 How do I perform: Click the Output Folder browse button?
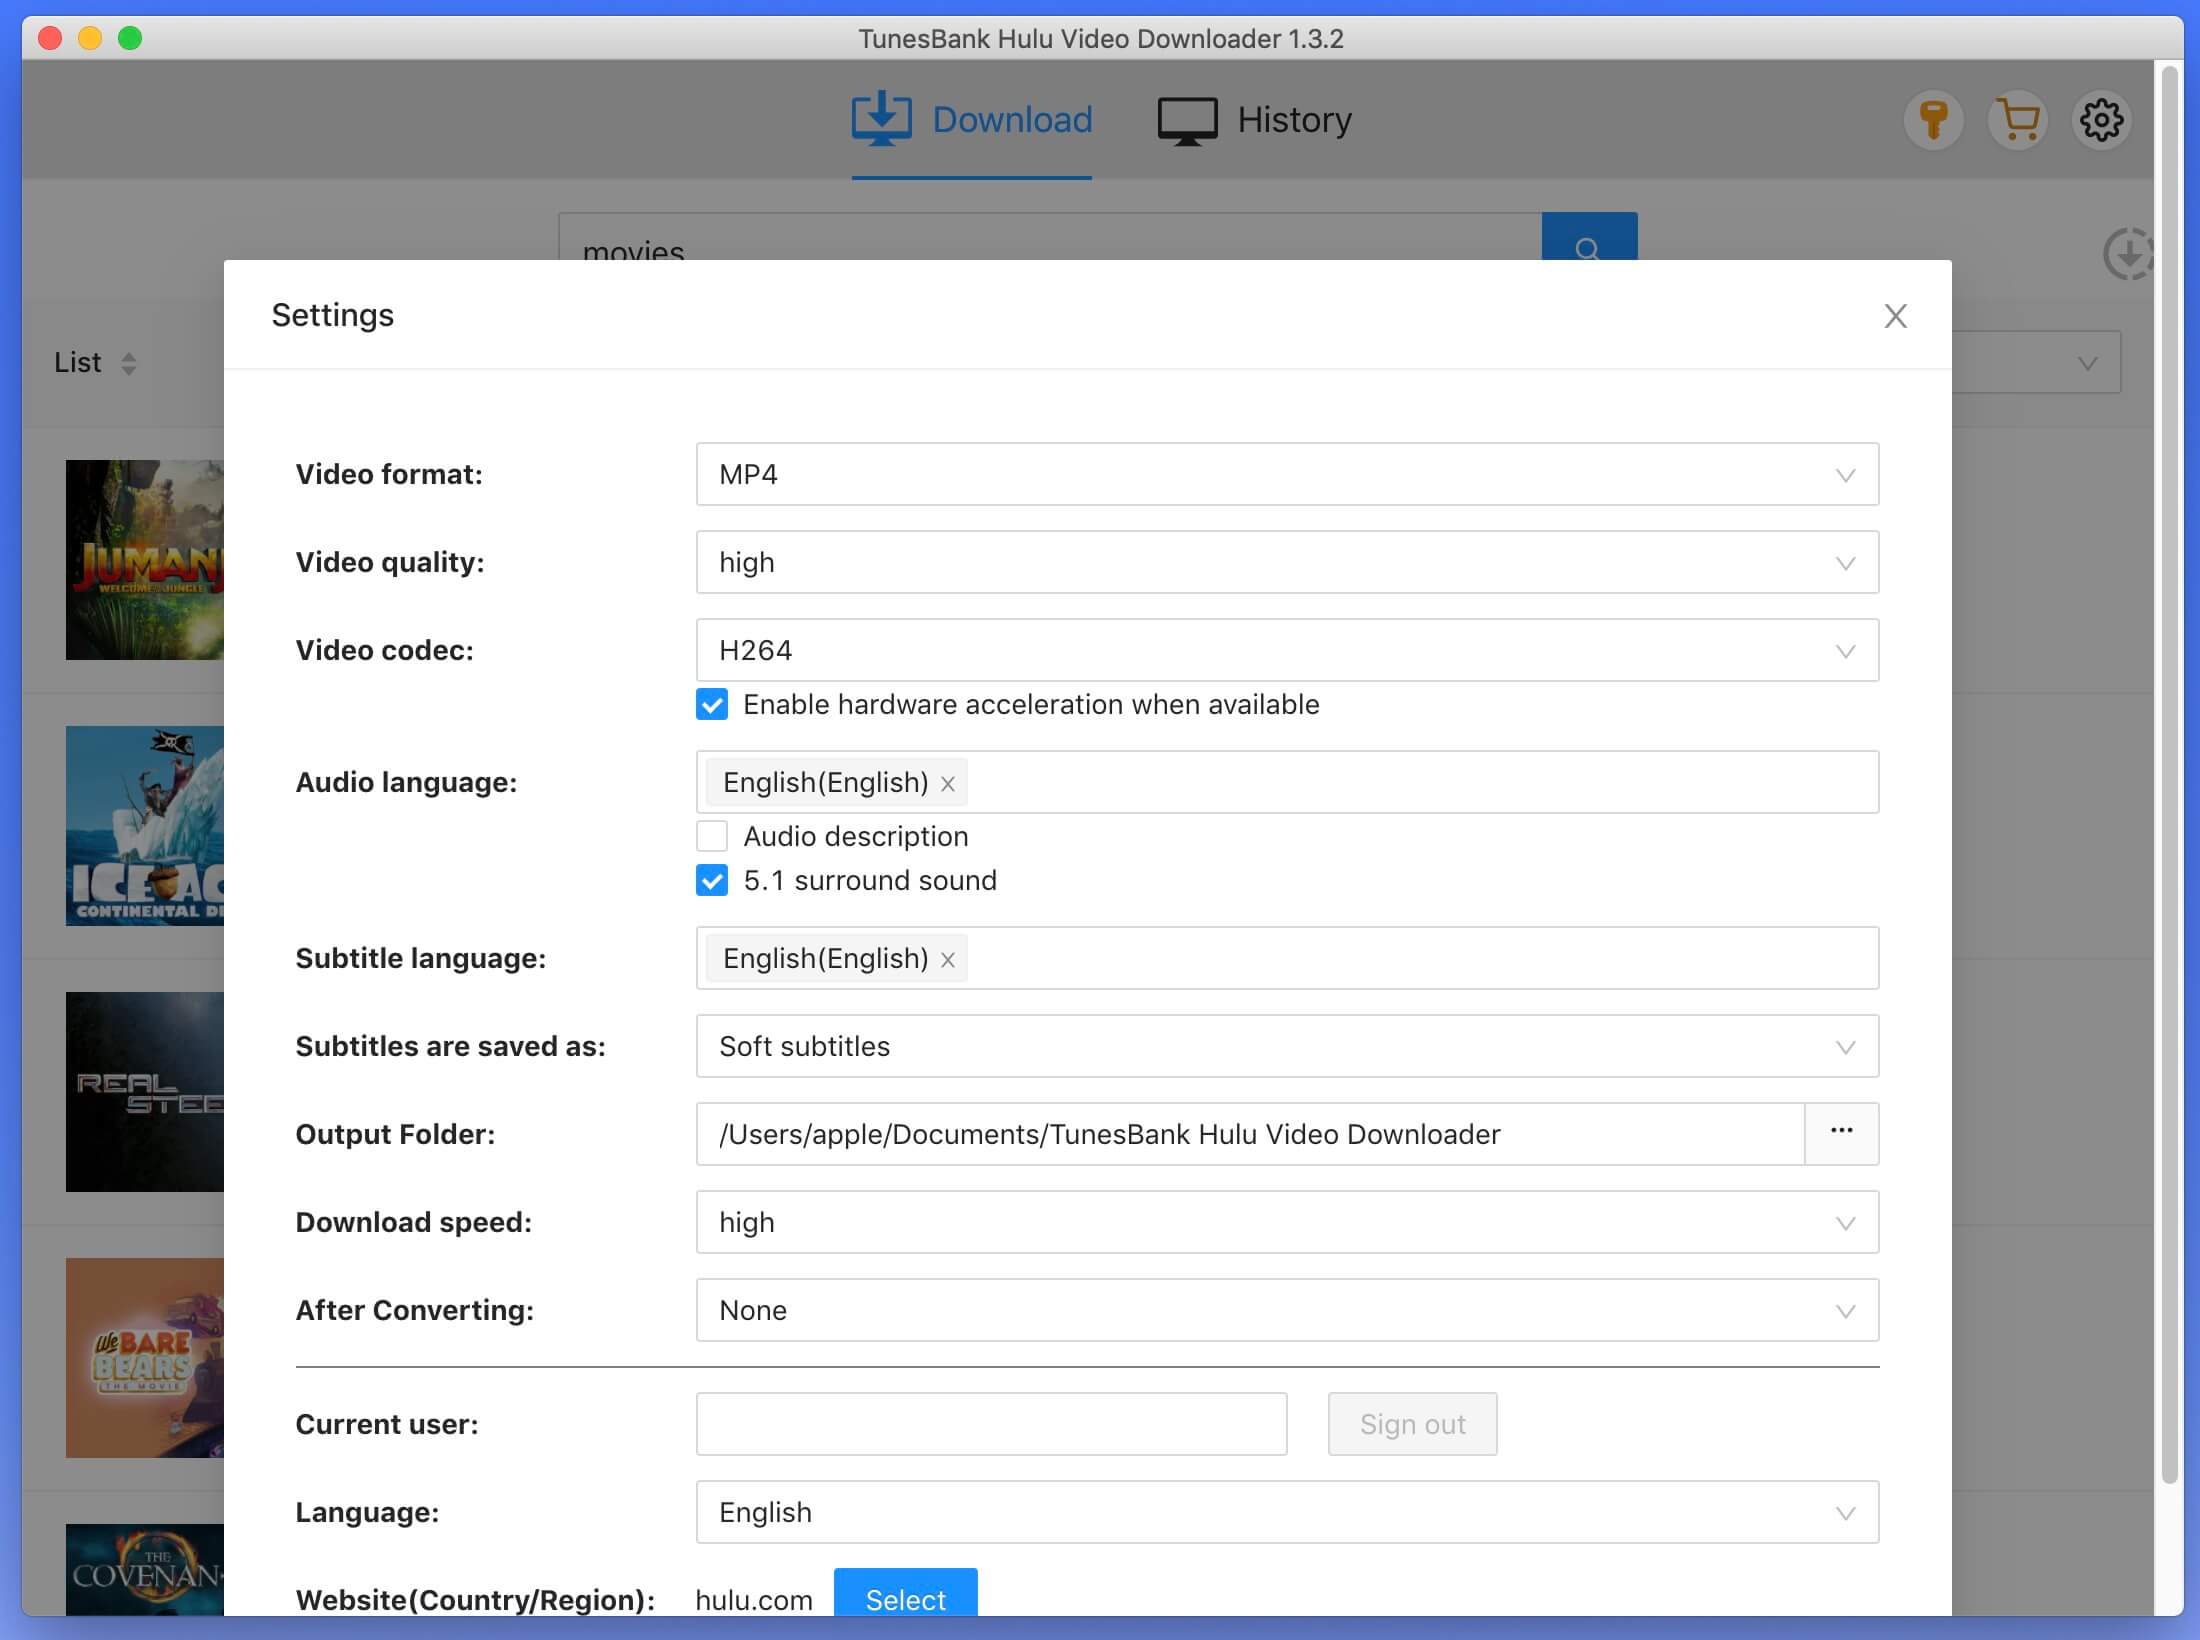[x=1842, y=1134]
